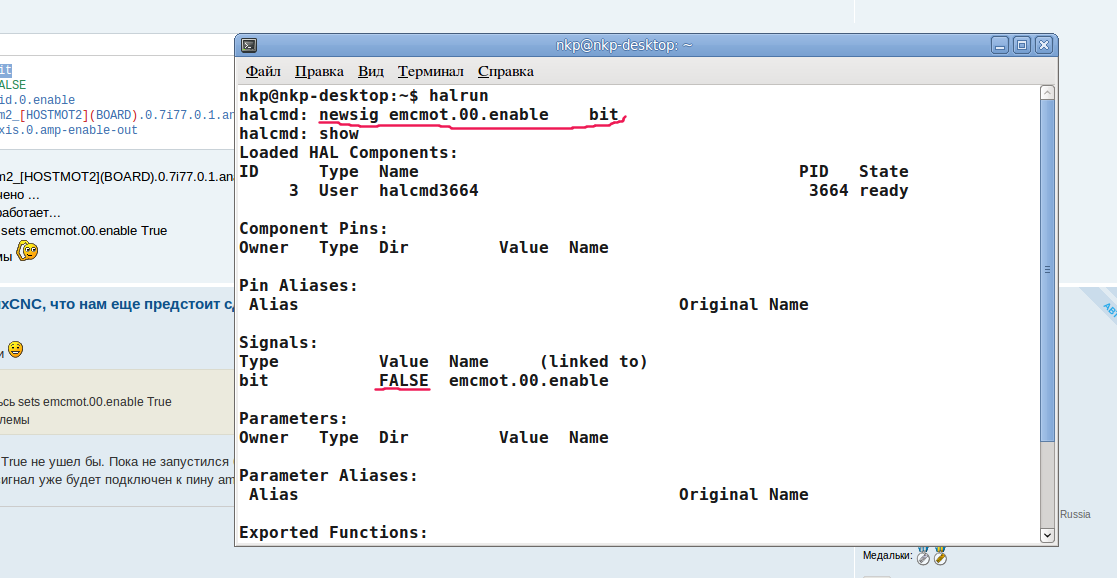The image size is (1117, 578).
Task: Click forum text 'sets emcmot.00.enable True'
Action: pos(83,231)
